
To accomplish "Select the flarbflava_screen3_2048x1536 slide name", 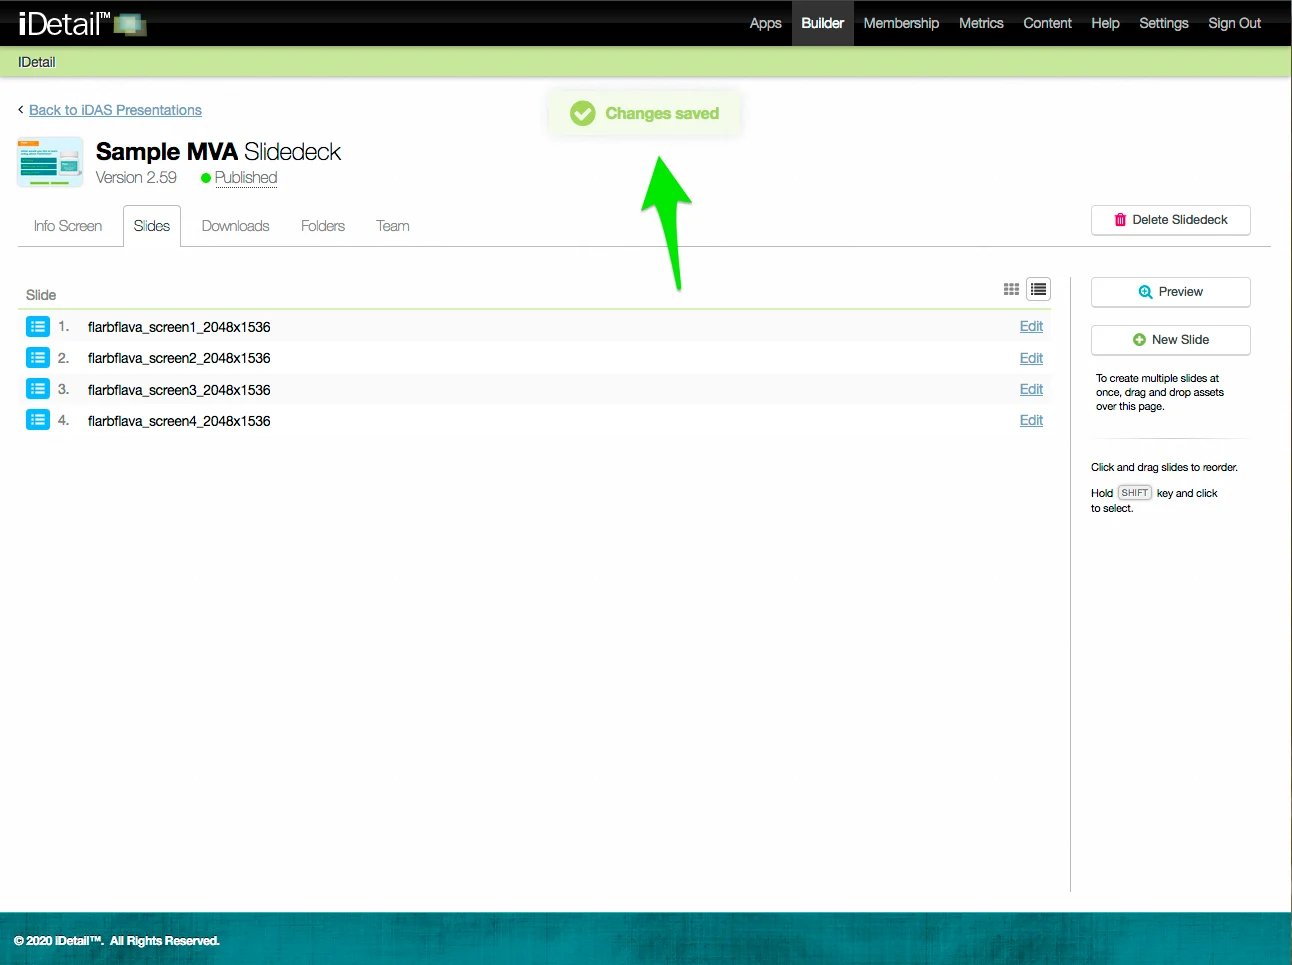I will point(179,390).
